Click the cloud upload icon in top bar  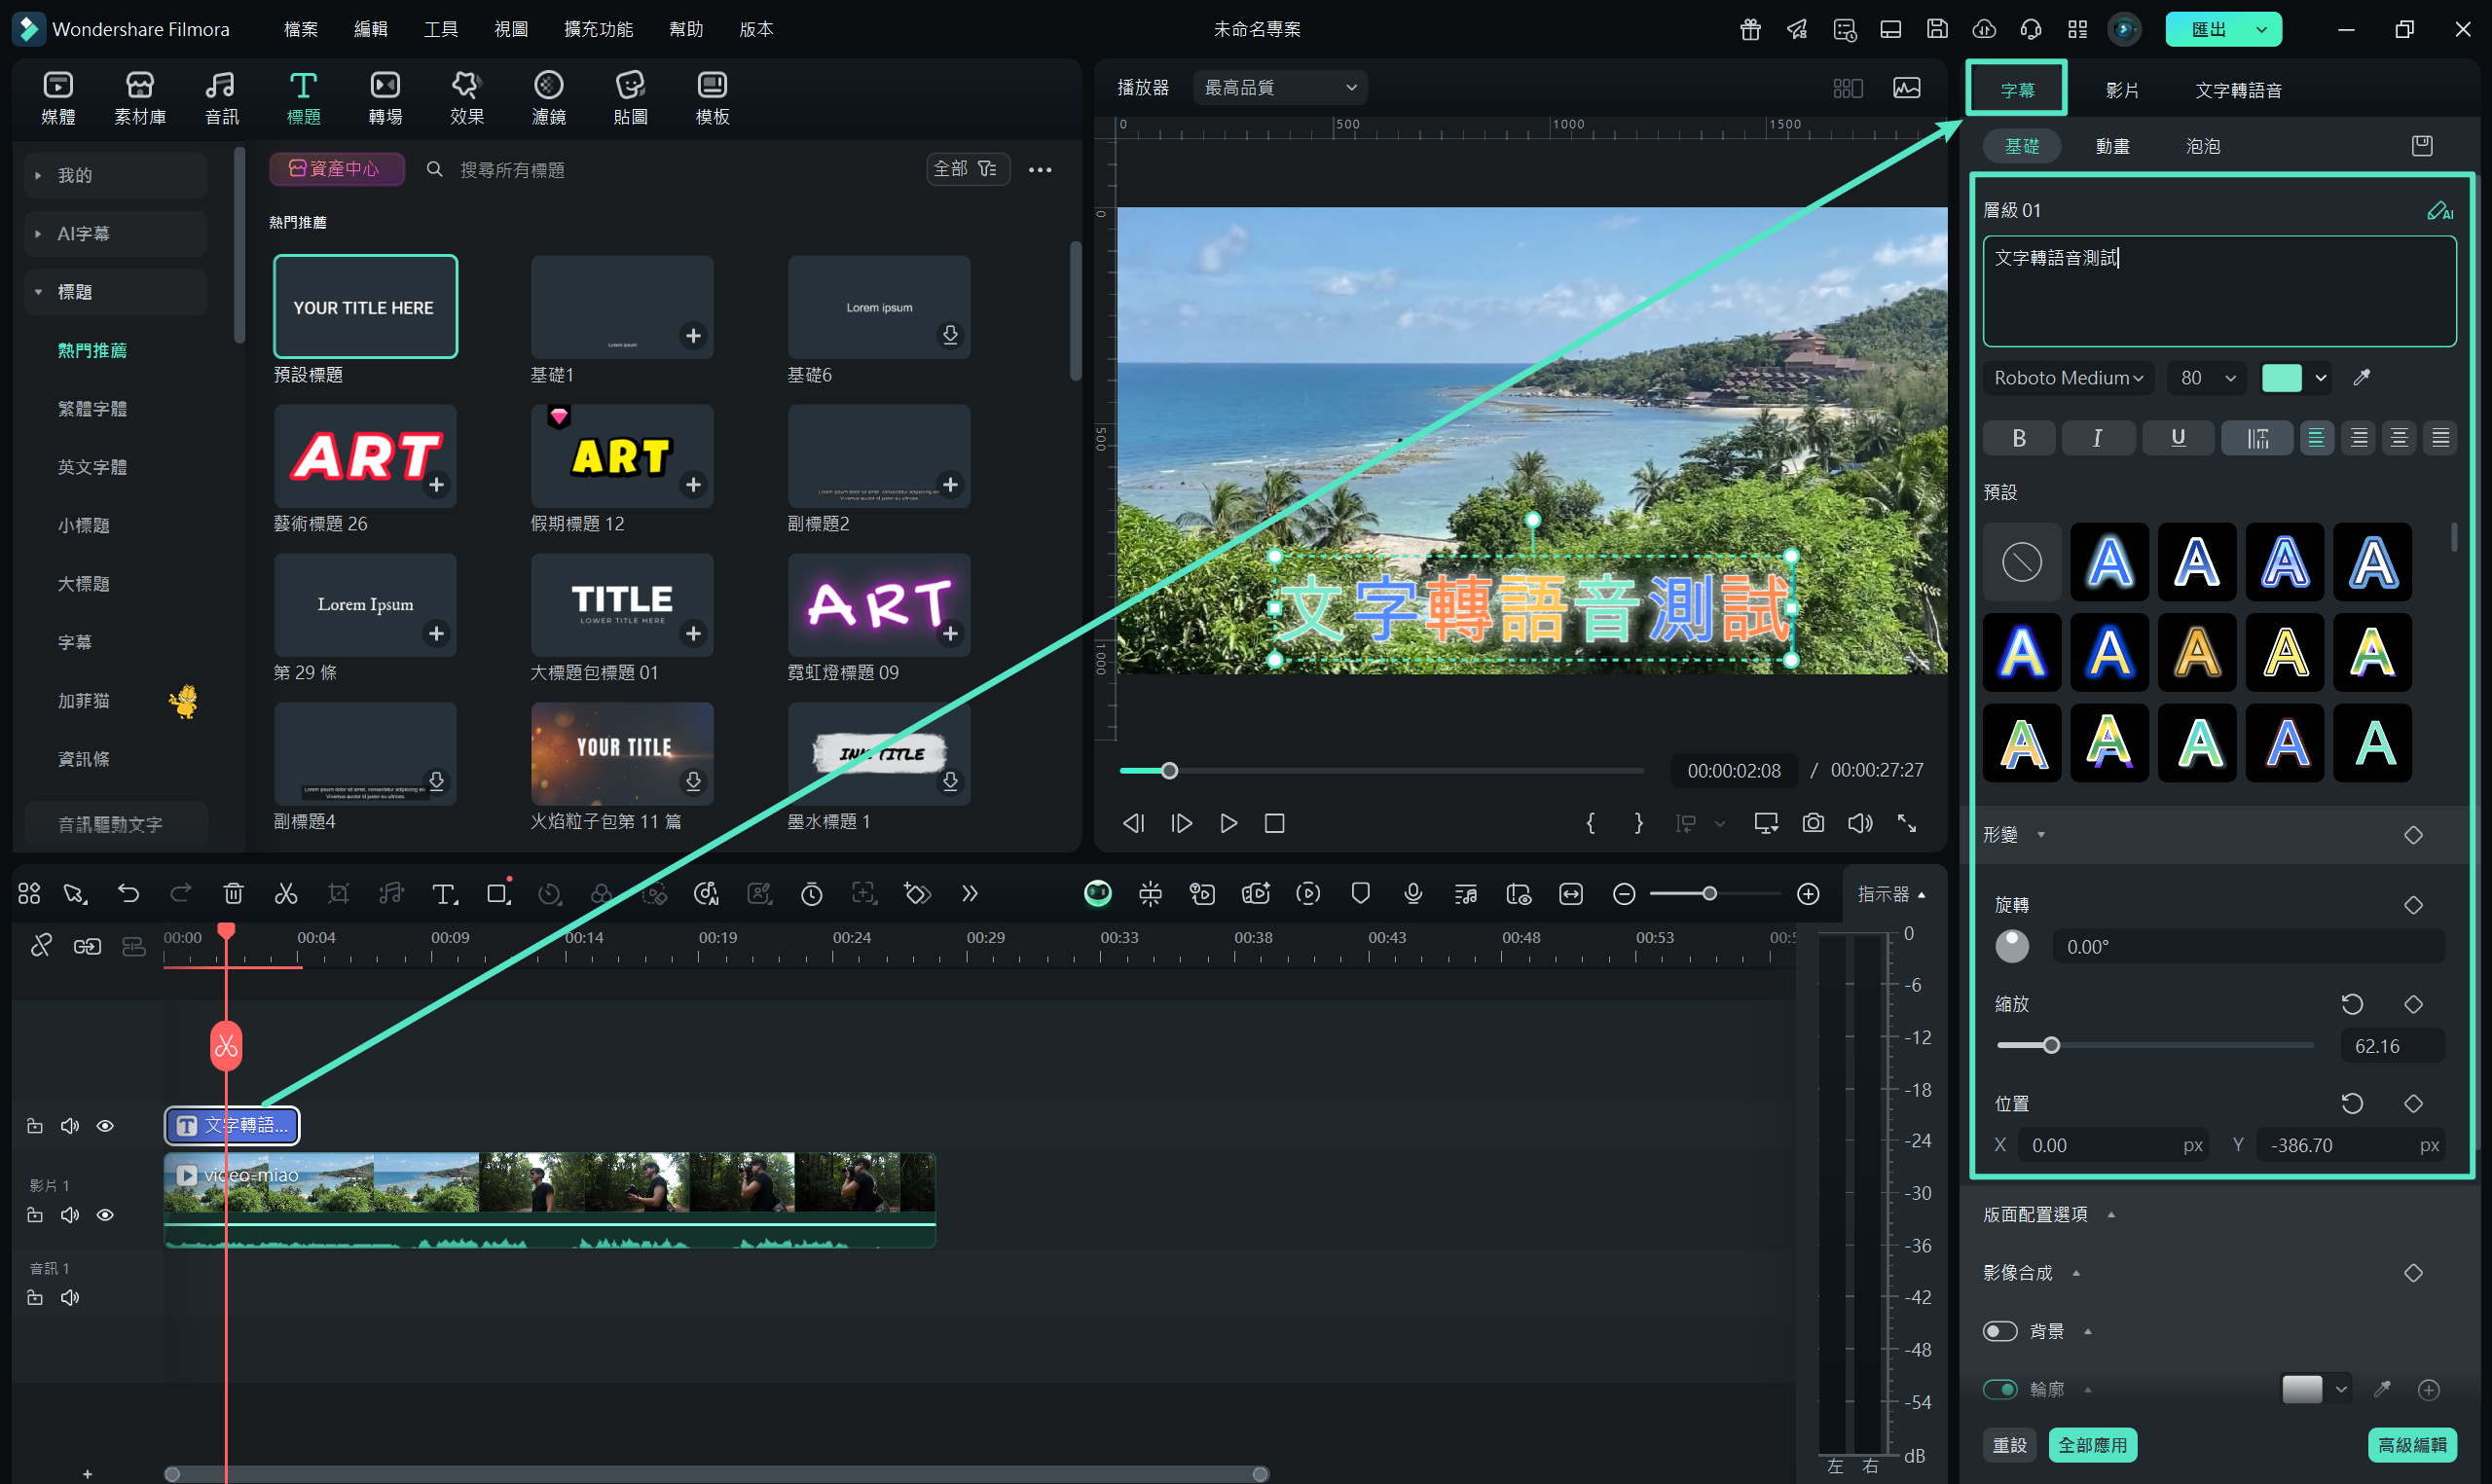[x=1984, y=29]
